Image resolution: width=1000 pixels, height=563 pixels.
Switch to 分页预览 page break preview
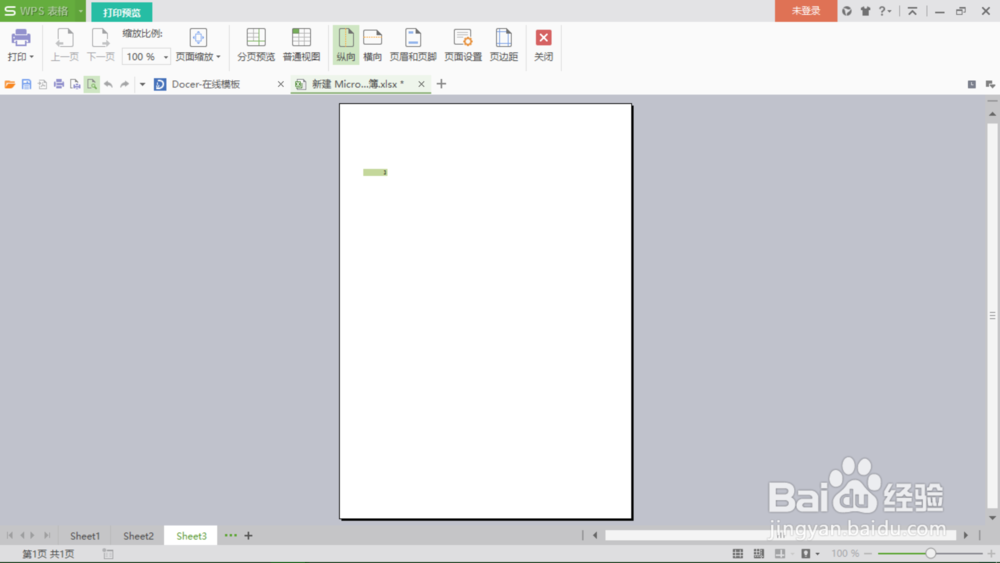tap(256, 45)
